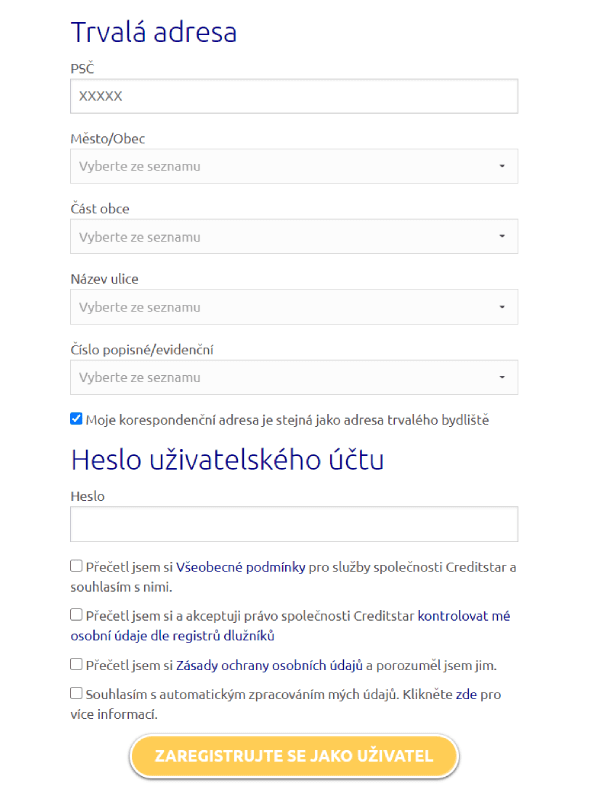Expand the Číslo popisné/evidenční dropdown
The image size is (600, 802).
[294, 377]
